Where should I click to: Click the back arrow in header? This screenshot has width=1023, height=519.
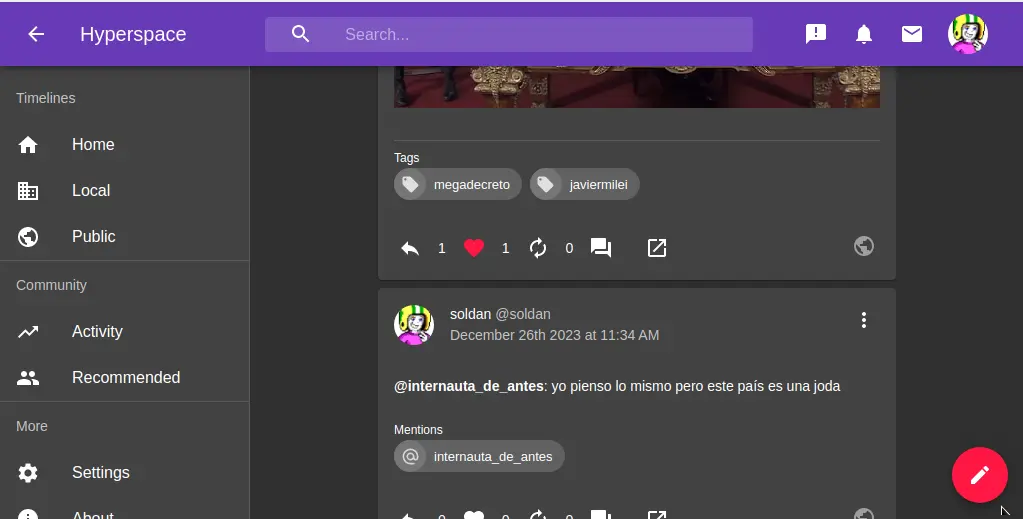(36, 34)
